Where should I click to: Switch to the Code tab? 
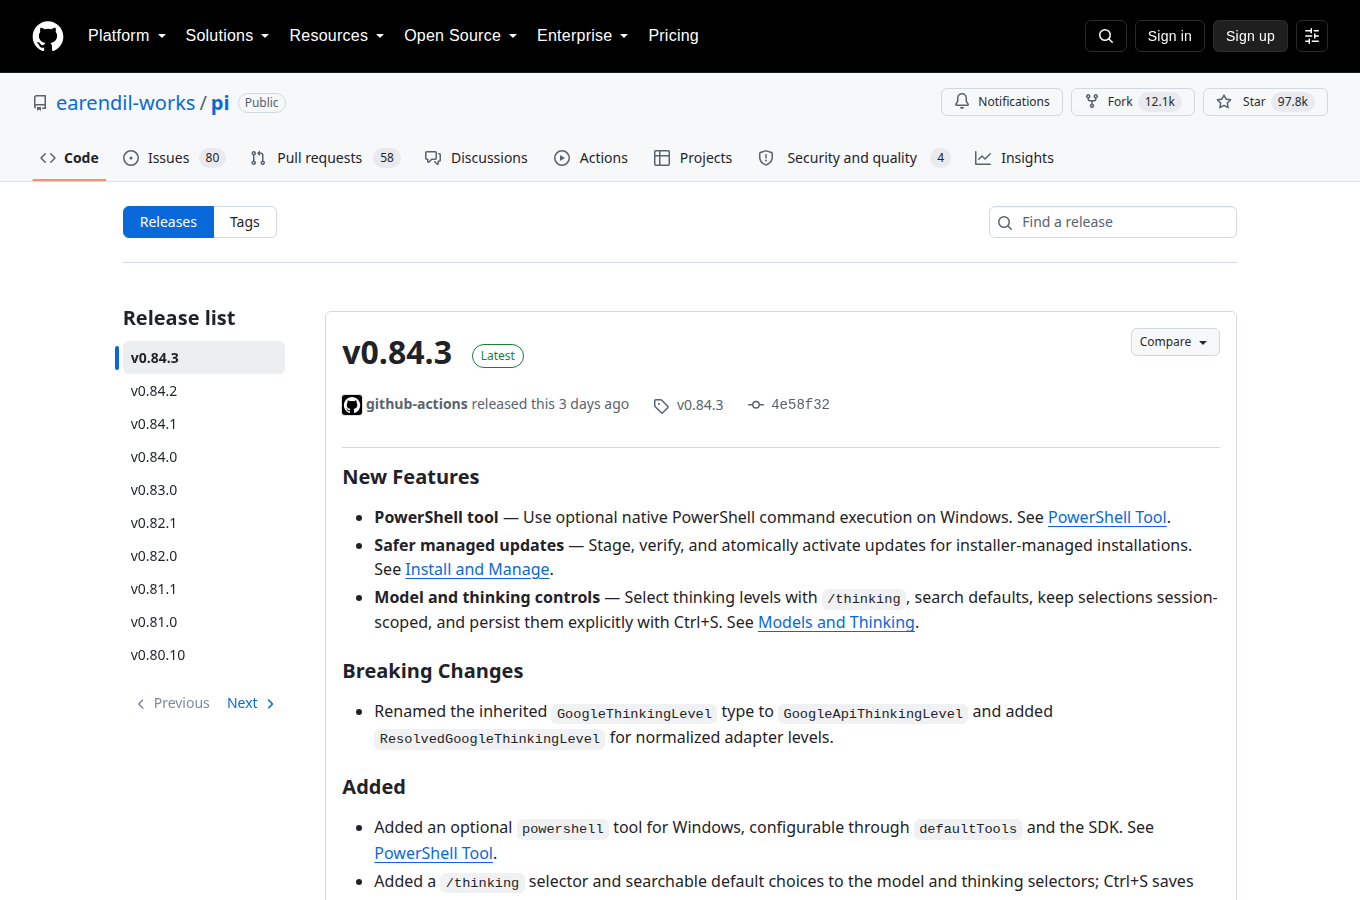[69, 158]
